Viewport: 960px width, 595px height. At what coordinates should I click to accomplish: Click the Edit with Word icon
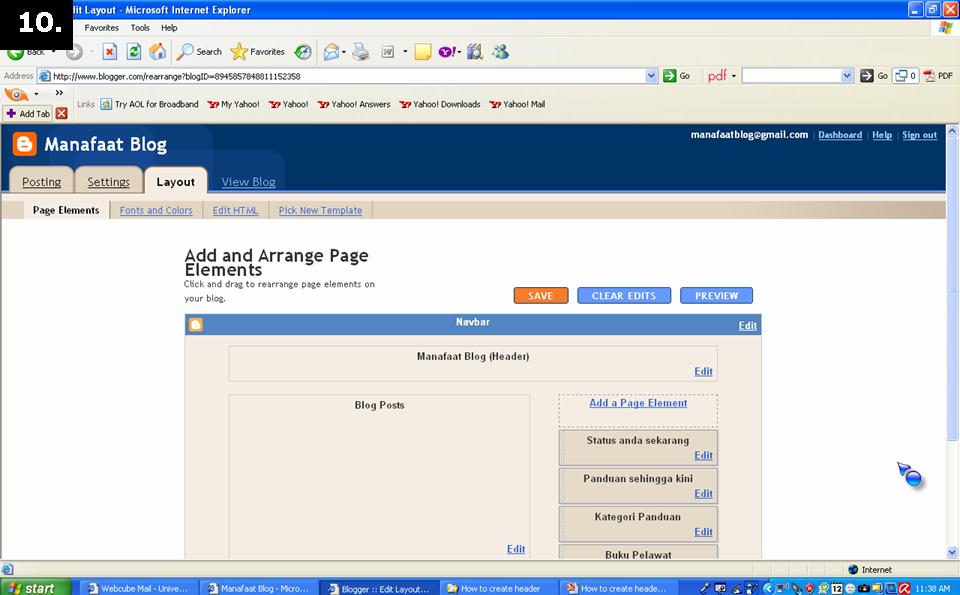coord(388,52)
